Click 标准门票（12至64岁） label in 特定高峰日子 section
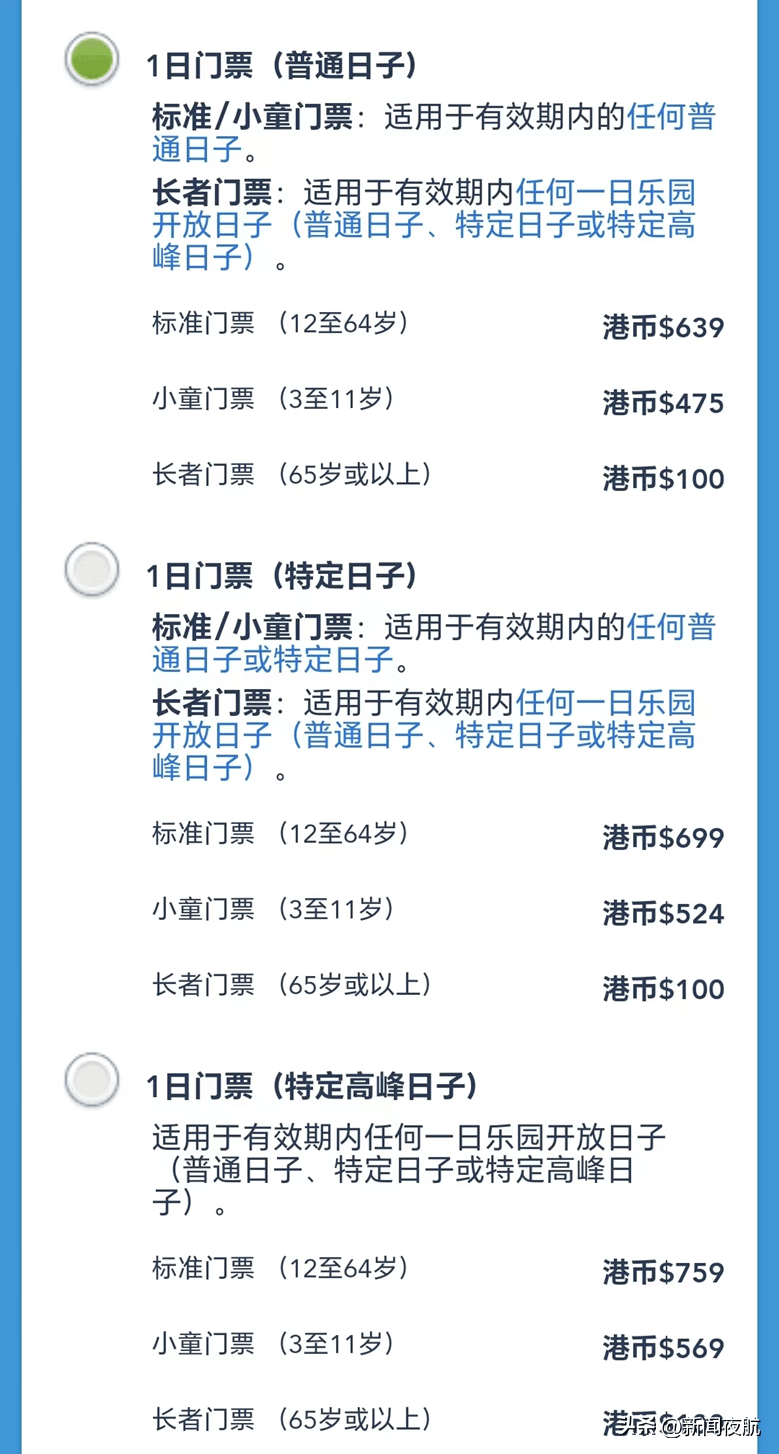The image size is (779, 1454). [280, 1269]
